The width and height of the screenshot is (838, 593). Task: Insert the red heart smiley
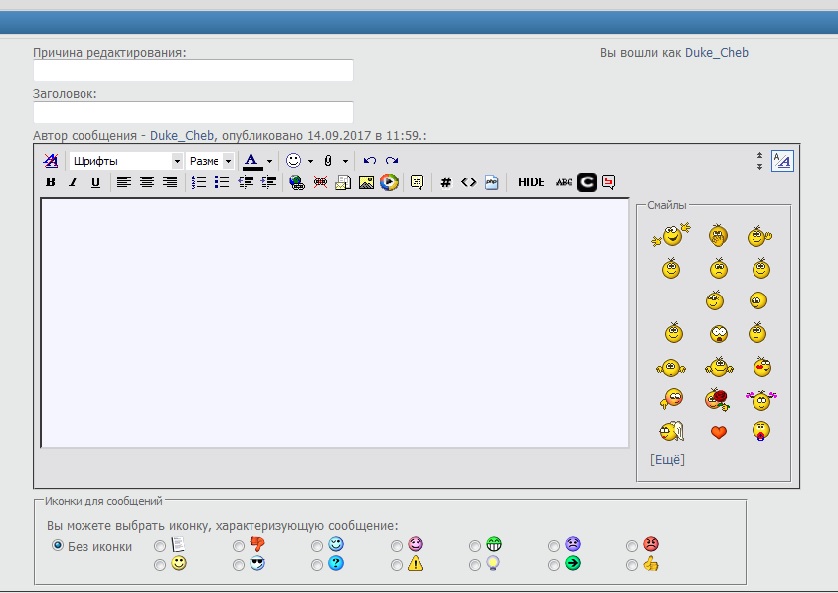[x=718, y=432]
